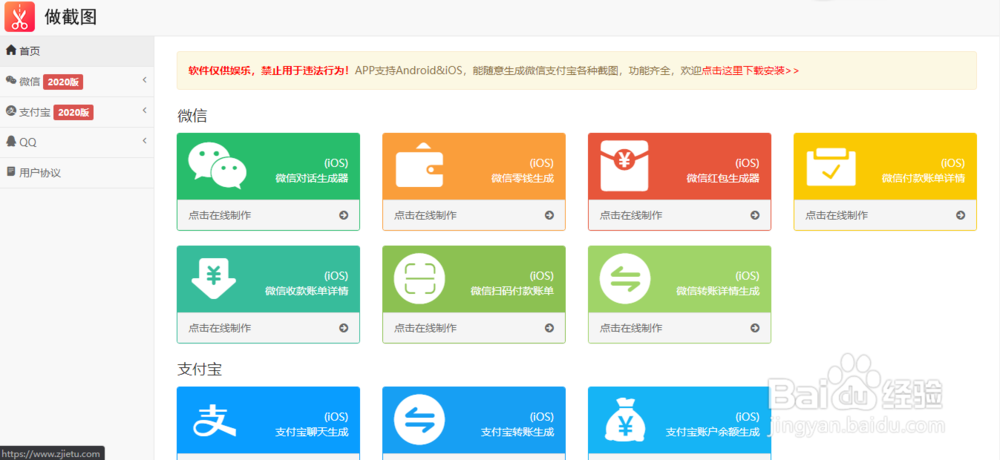
Task: Open the 支付宝账户余额生成 card title
Action: [713, 432]
